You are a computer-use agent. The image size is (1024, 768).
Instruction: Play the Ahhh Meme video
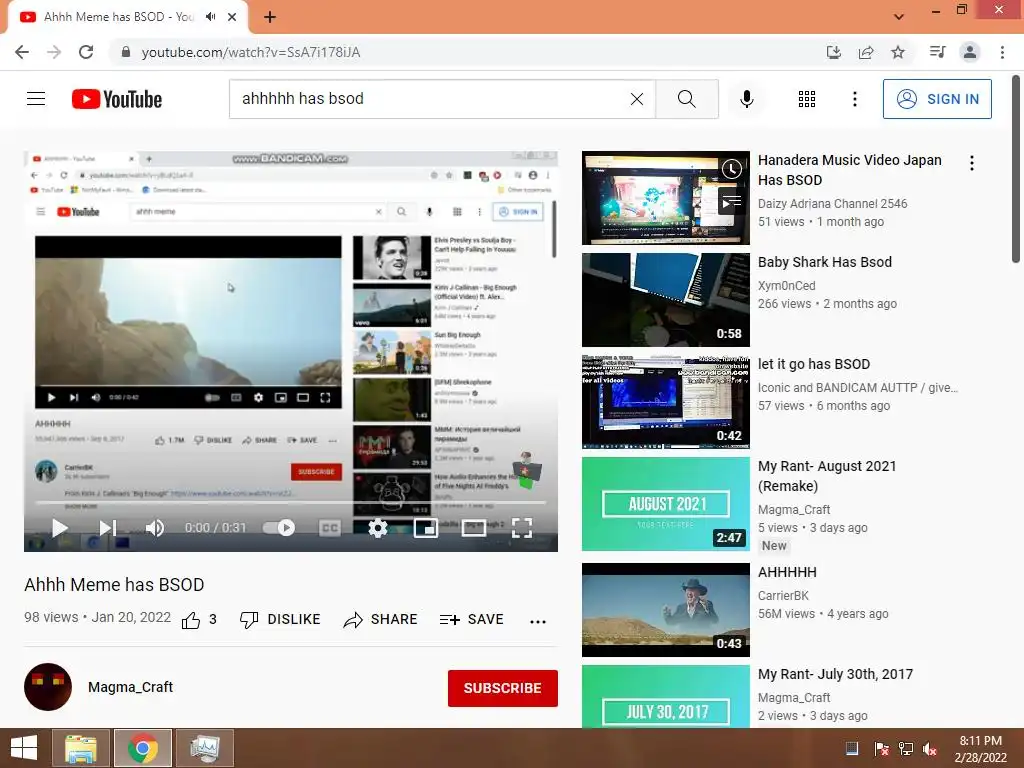click(59, 528)
